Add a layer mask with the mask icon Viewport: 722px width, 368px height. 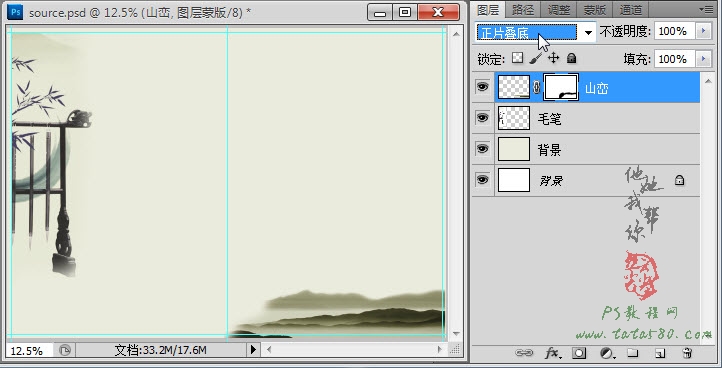(579, 353)
